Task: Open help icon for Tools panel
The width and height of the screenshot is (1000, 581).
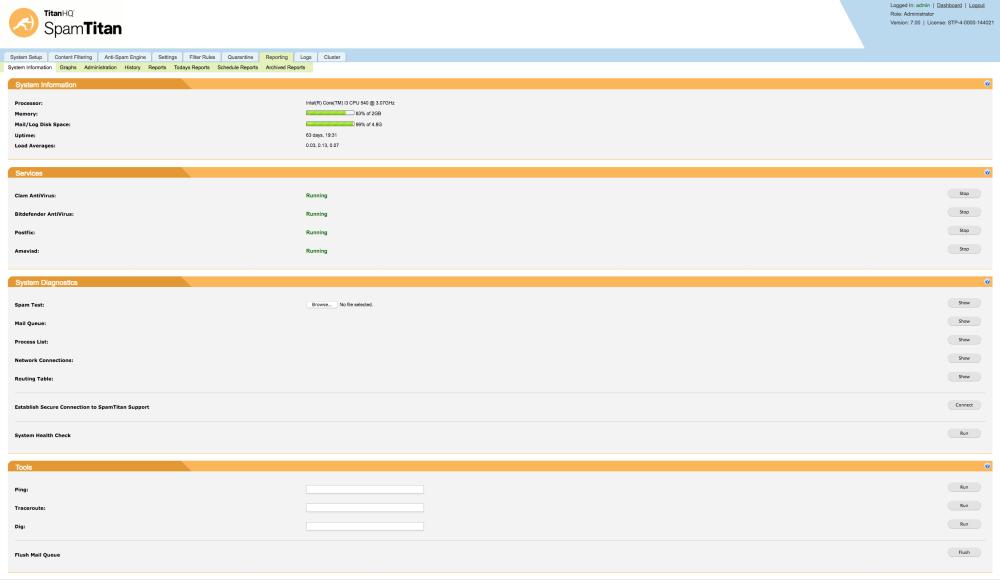Action: (987, 466)
